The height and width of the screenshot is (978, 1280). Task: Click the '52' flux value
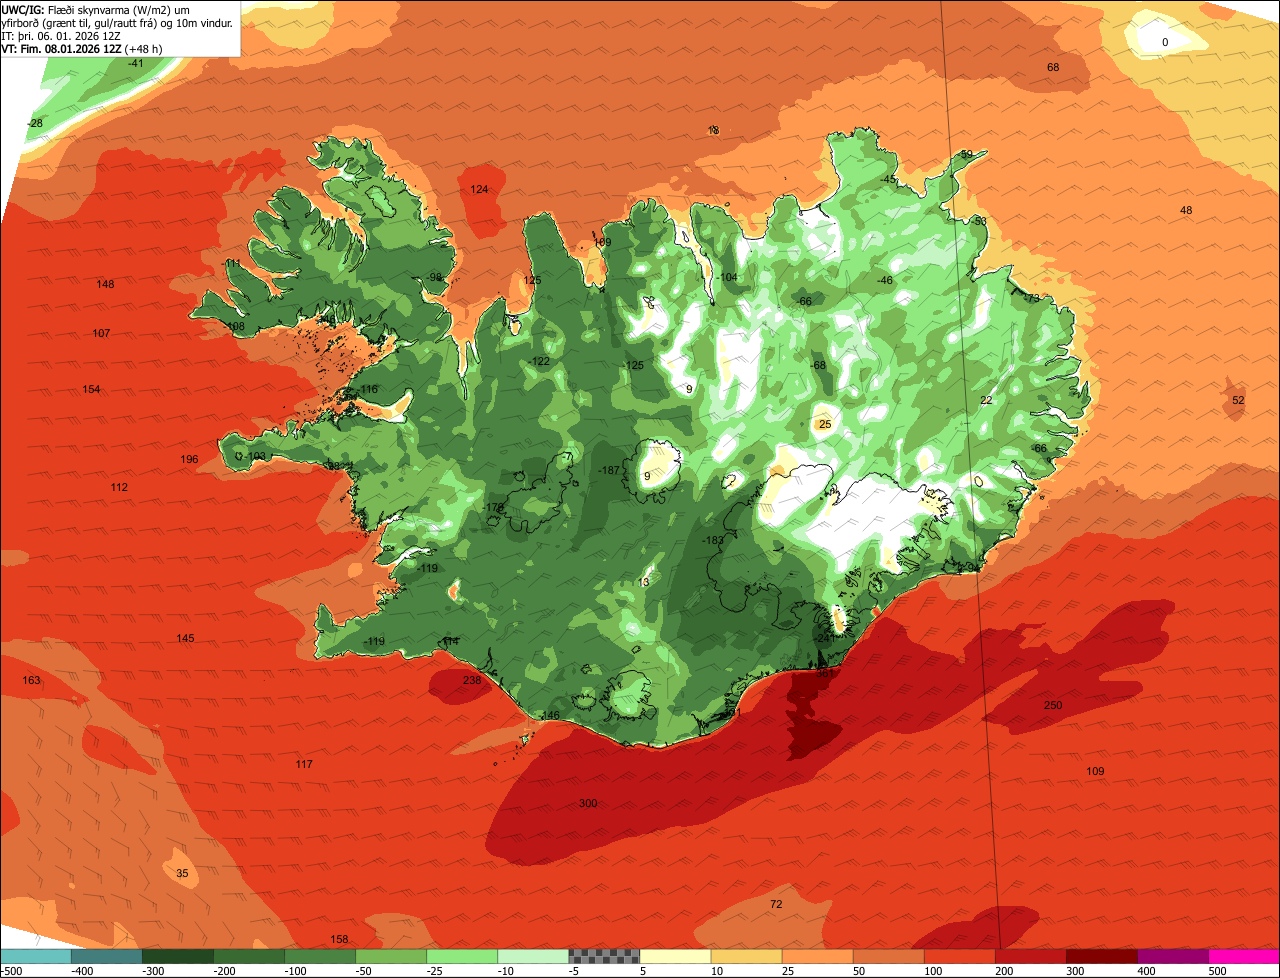click(x=1238, y=400)
